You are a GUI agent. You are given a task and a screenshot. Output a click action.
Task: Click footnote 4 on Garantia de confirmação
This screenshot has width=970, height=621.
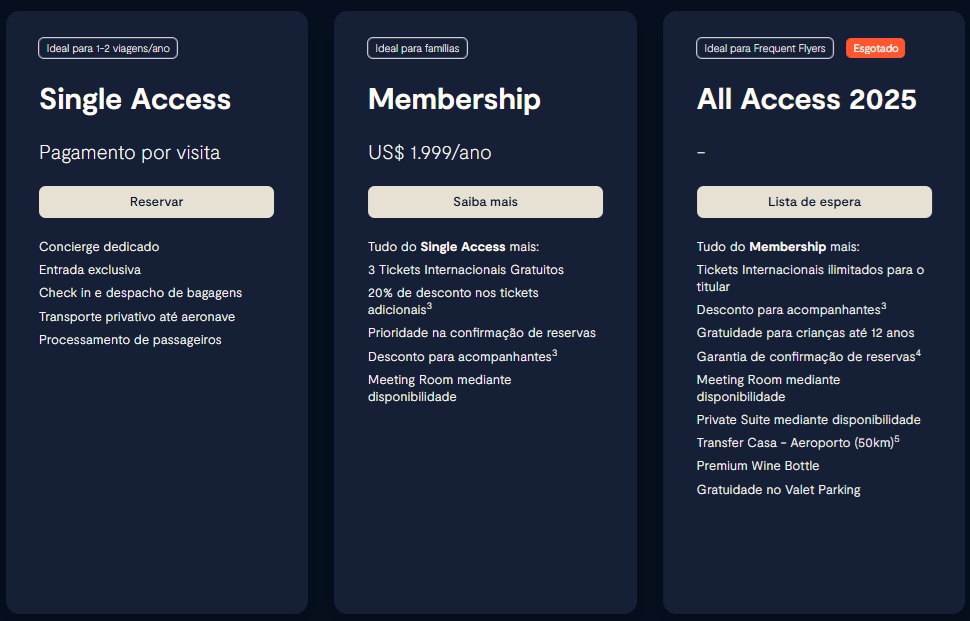click(918, 353)
